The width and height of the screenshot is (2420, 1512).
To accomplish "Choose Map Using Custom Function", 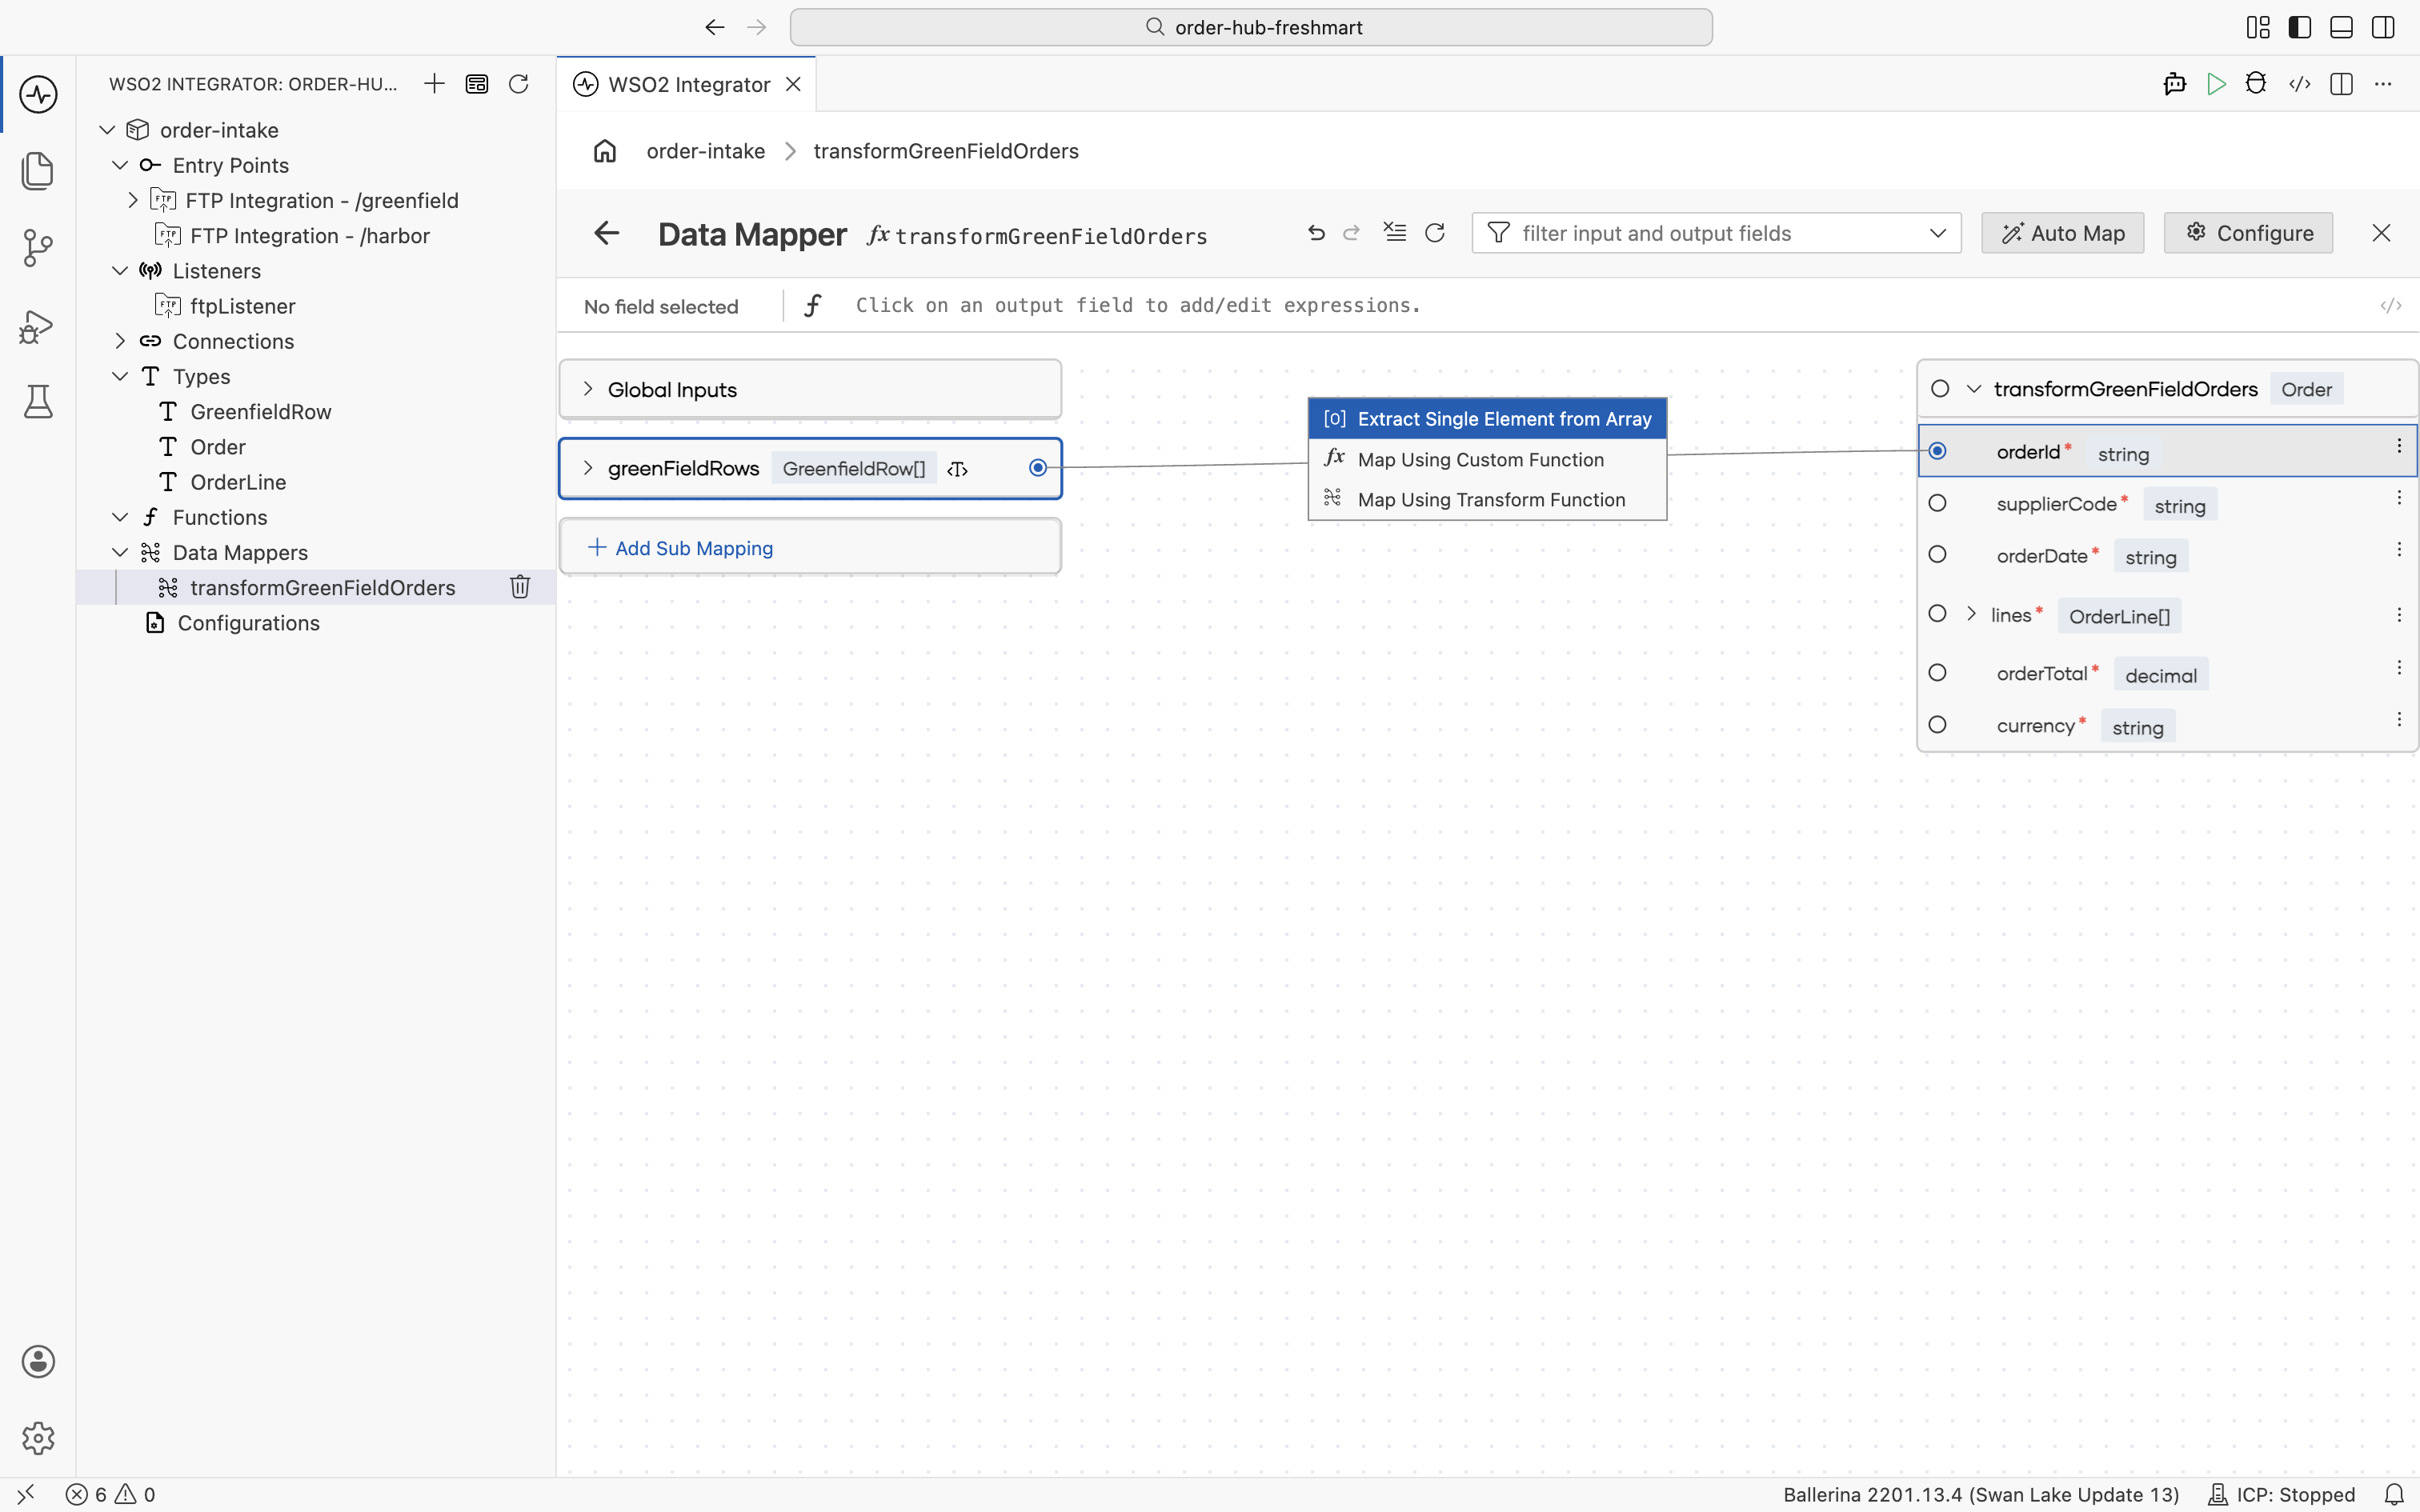I will point(1487,460).
